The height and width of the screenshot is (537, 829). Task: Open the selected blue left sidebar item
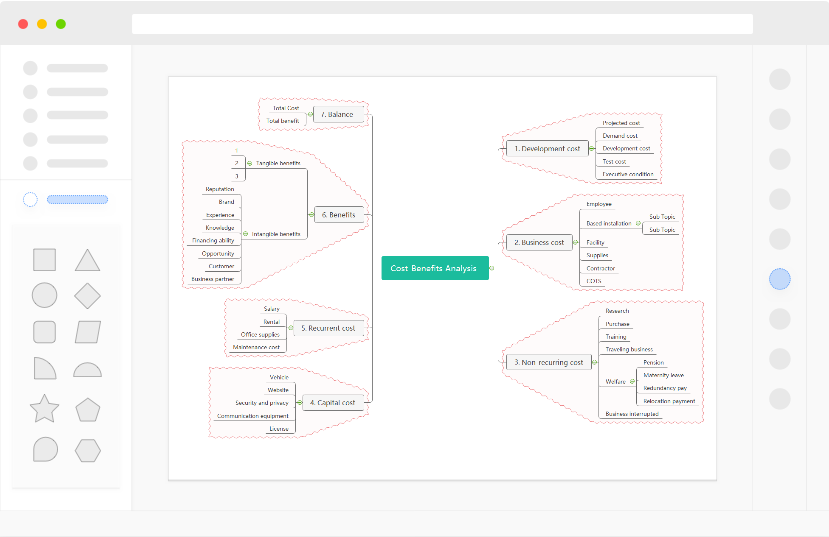pyautogui.click(x=77, y=199)
